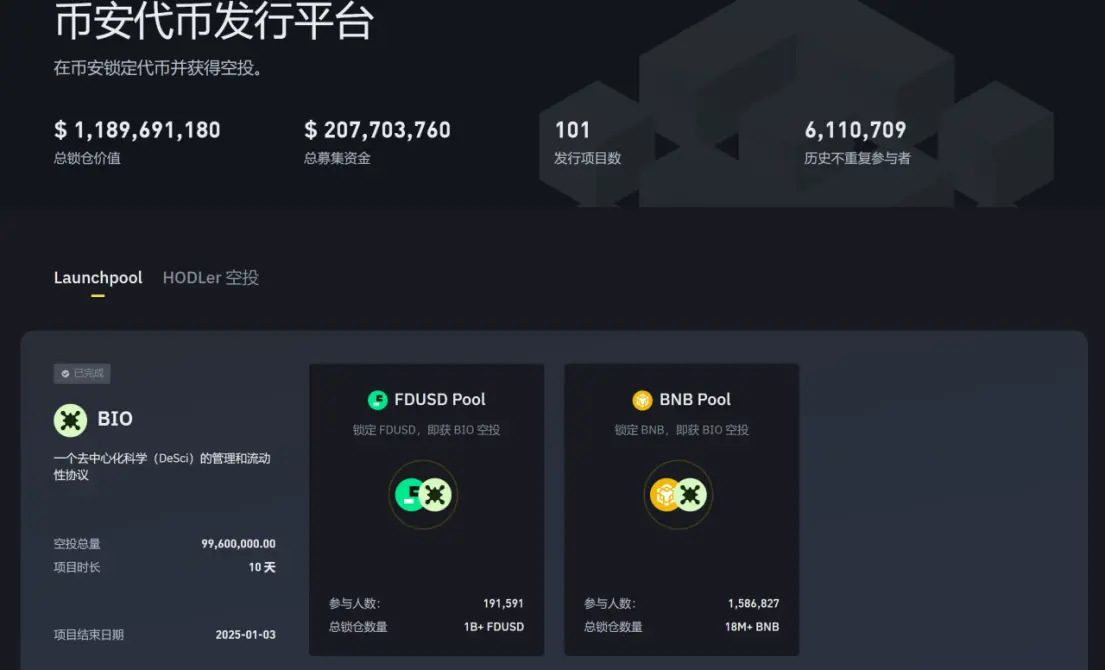Click the 历史不重复参与者 label
Image resolution: width=1106 pixels, height=670 pixels.
(857, 158)
